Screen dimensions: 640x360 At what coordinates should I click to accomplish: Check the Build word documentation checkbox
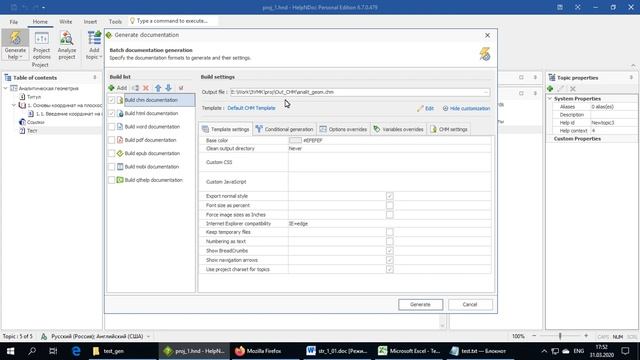[111, 127]
